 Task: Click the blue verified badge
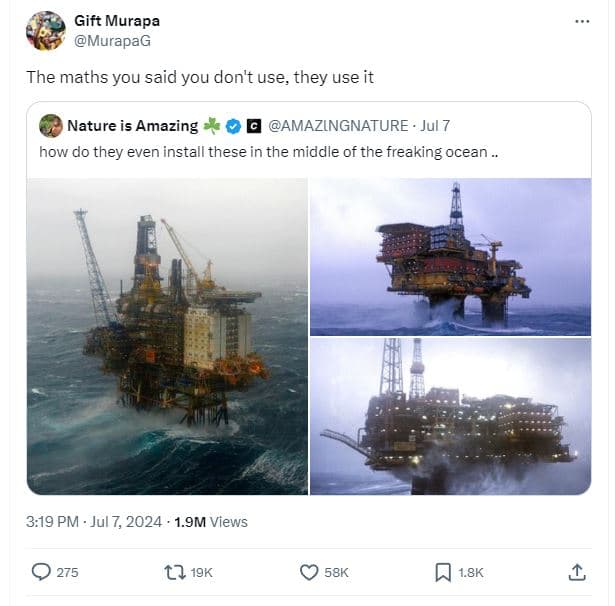[233, 126]
